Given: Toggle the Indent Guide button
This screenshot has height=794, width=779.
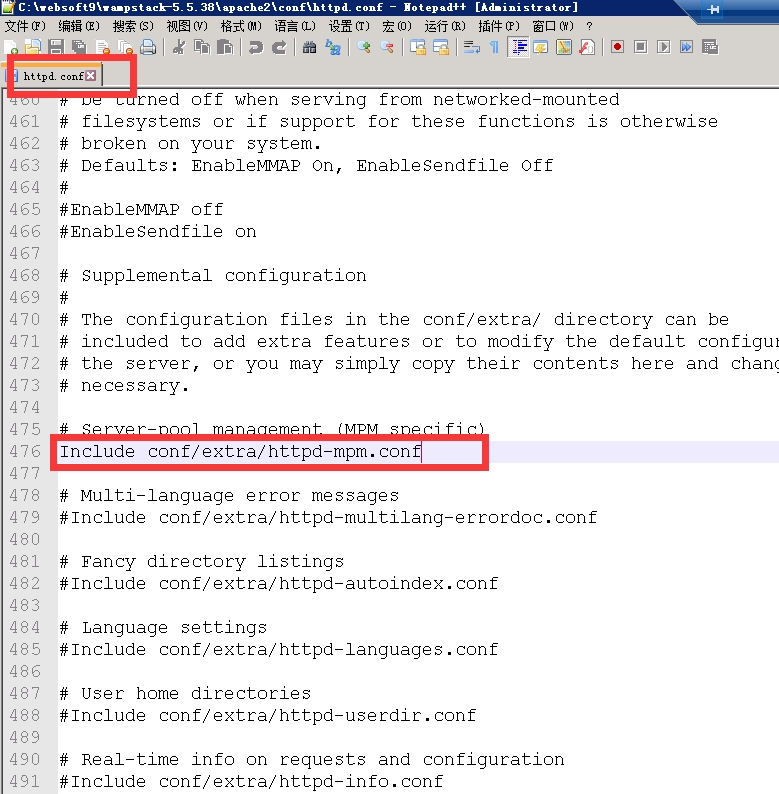Looking at the screenshot, I should point(518,47).
